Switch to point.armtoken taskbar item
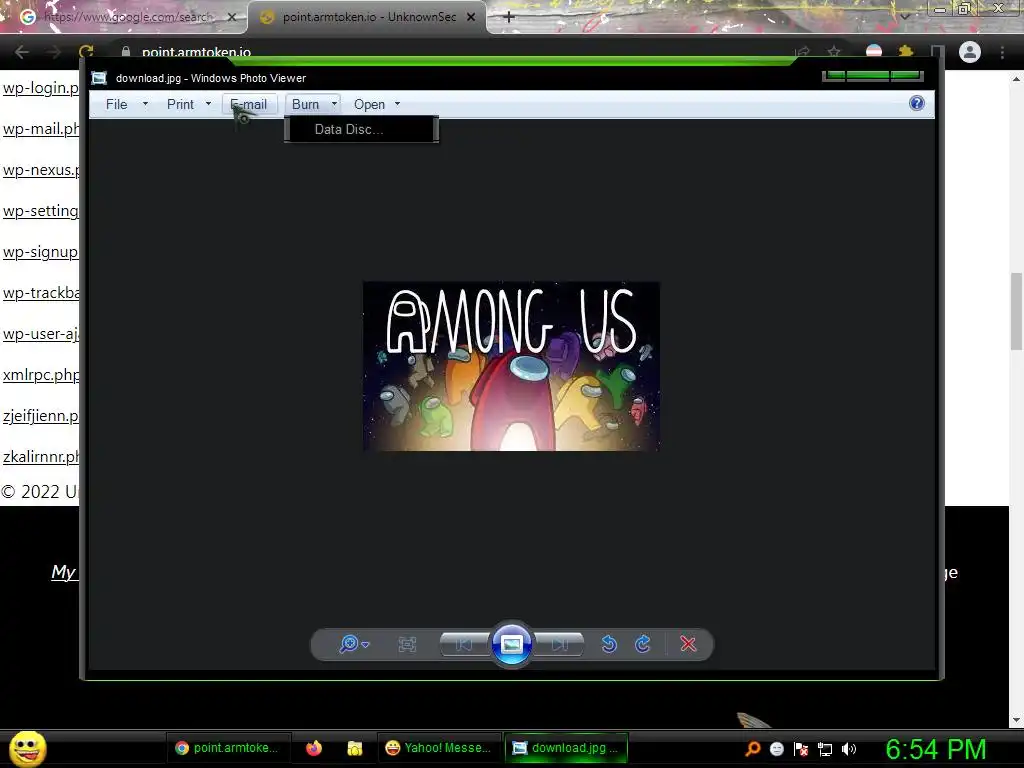Image resolution: width=1024 pixels, height=768 pixels. coord(229,748)
